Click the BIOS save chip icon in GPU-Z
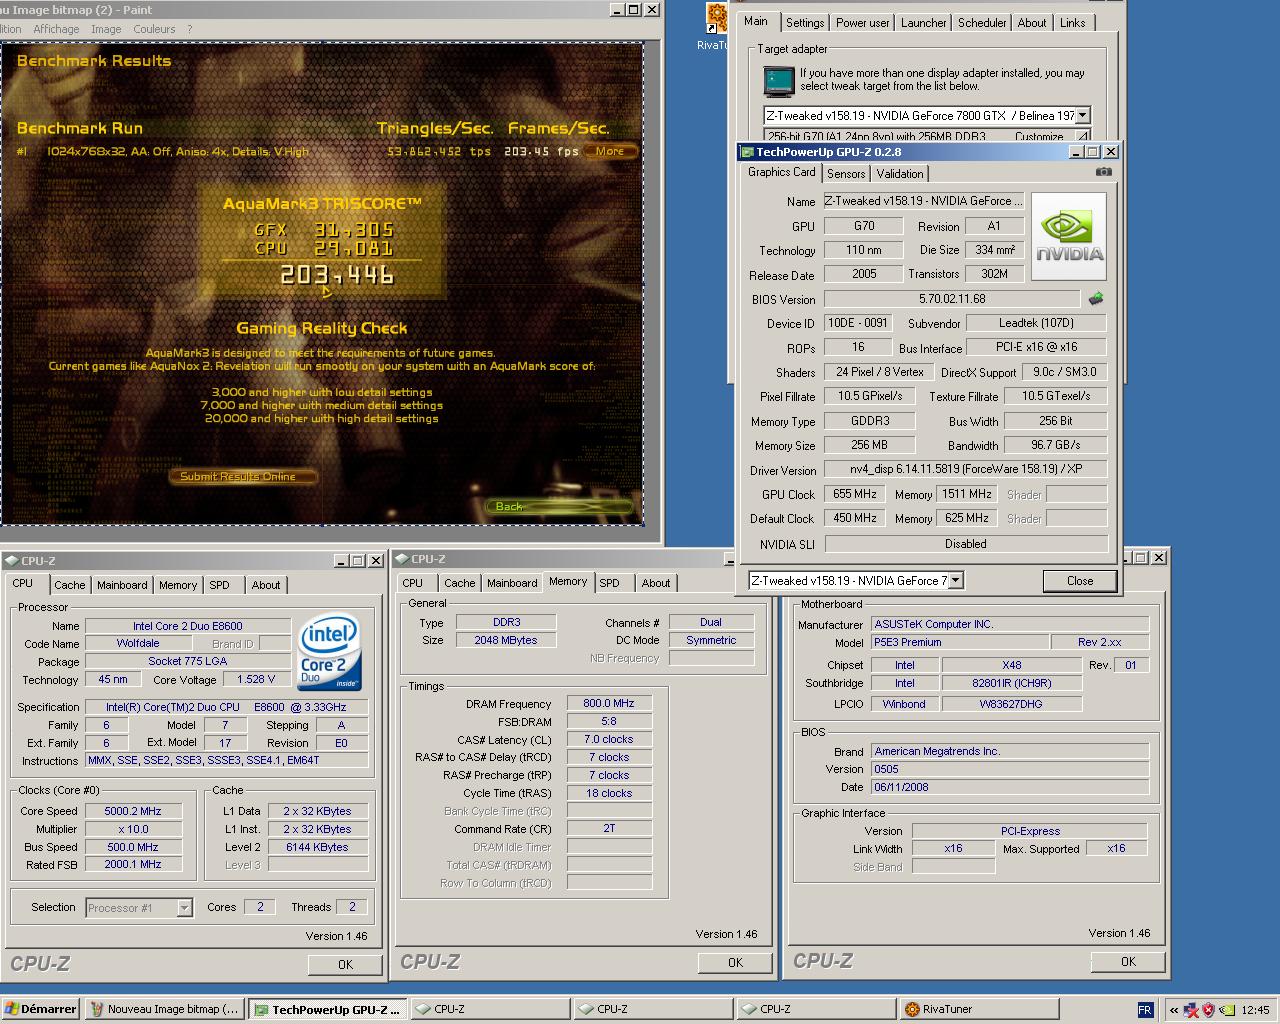This screenshot has width=1280, height=1024. pos(1096,298)
